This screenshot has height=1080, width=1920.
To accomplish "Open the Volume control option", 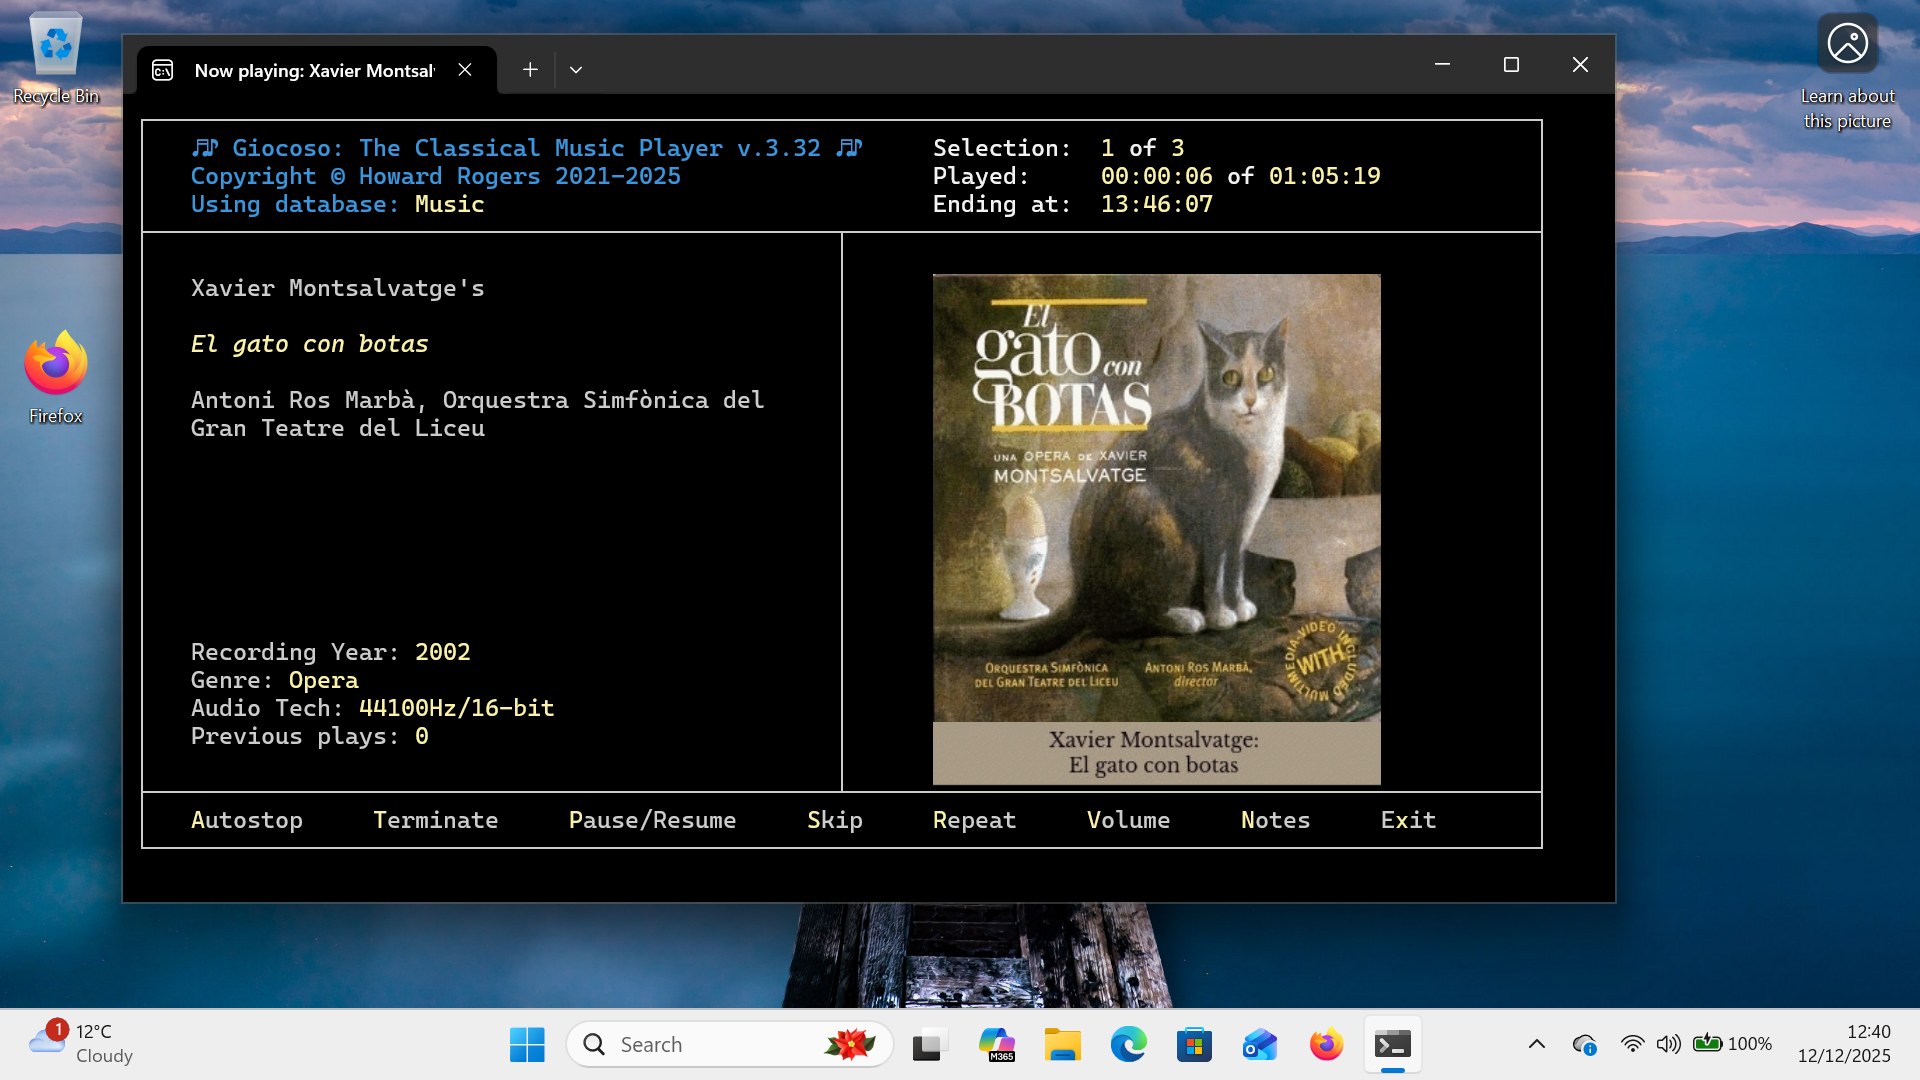I will 1128,820.
